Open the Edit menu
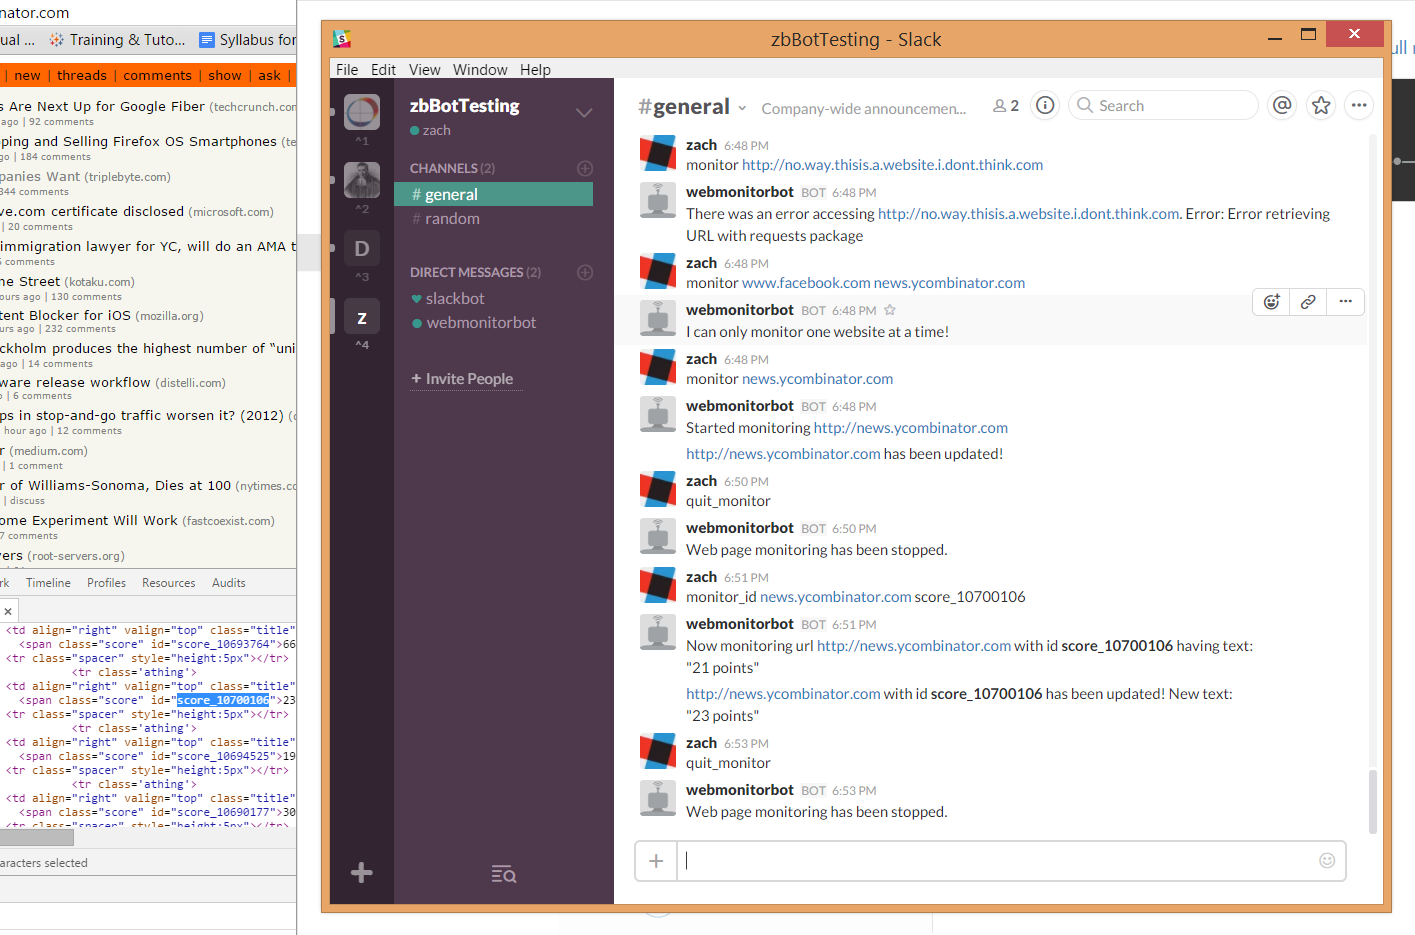 click(383, 69)
